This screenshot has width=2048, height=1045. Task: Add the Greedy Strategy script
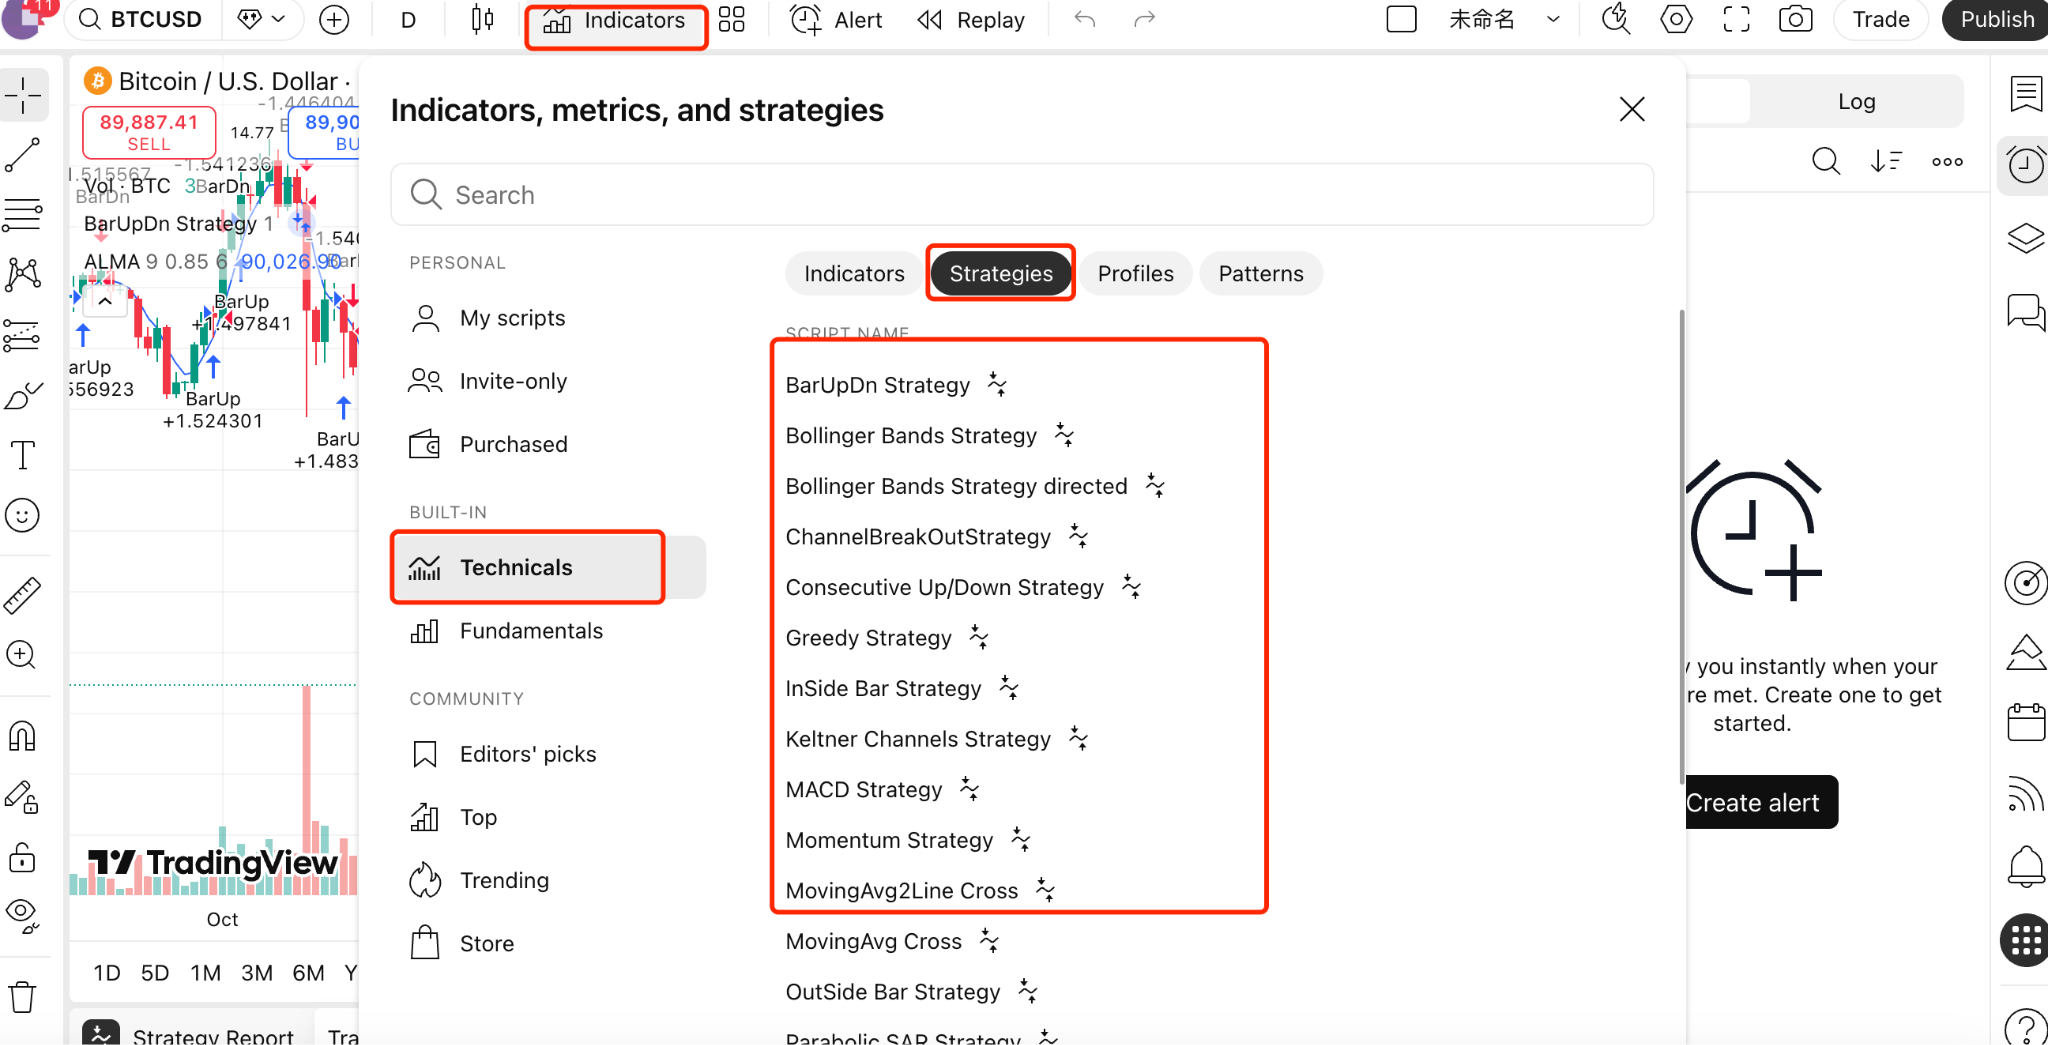(x=868, y=638)
